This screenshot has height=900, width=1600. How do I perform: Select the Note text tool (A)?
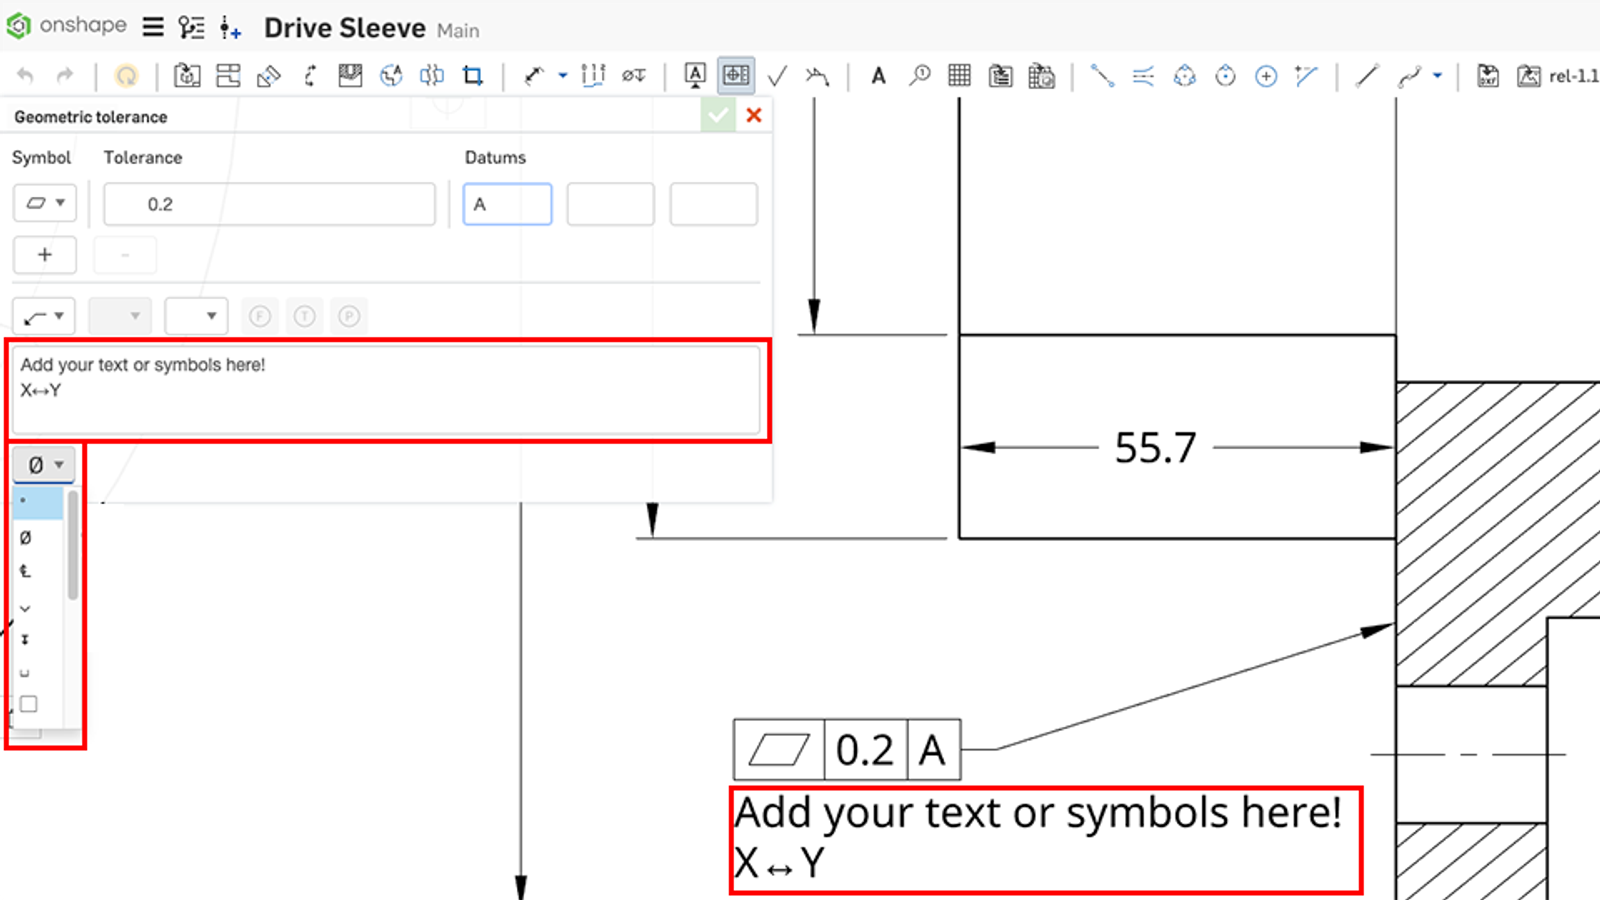click(x=878, y=76)
